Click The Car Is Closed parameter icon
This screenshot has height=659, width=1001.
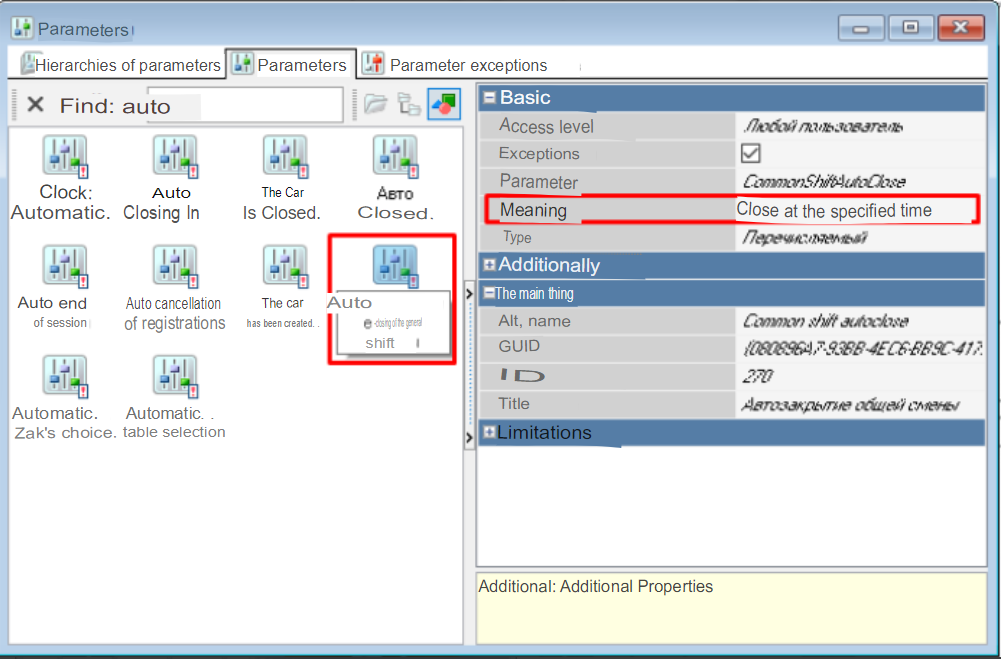[x=284, y=157]
